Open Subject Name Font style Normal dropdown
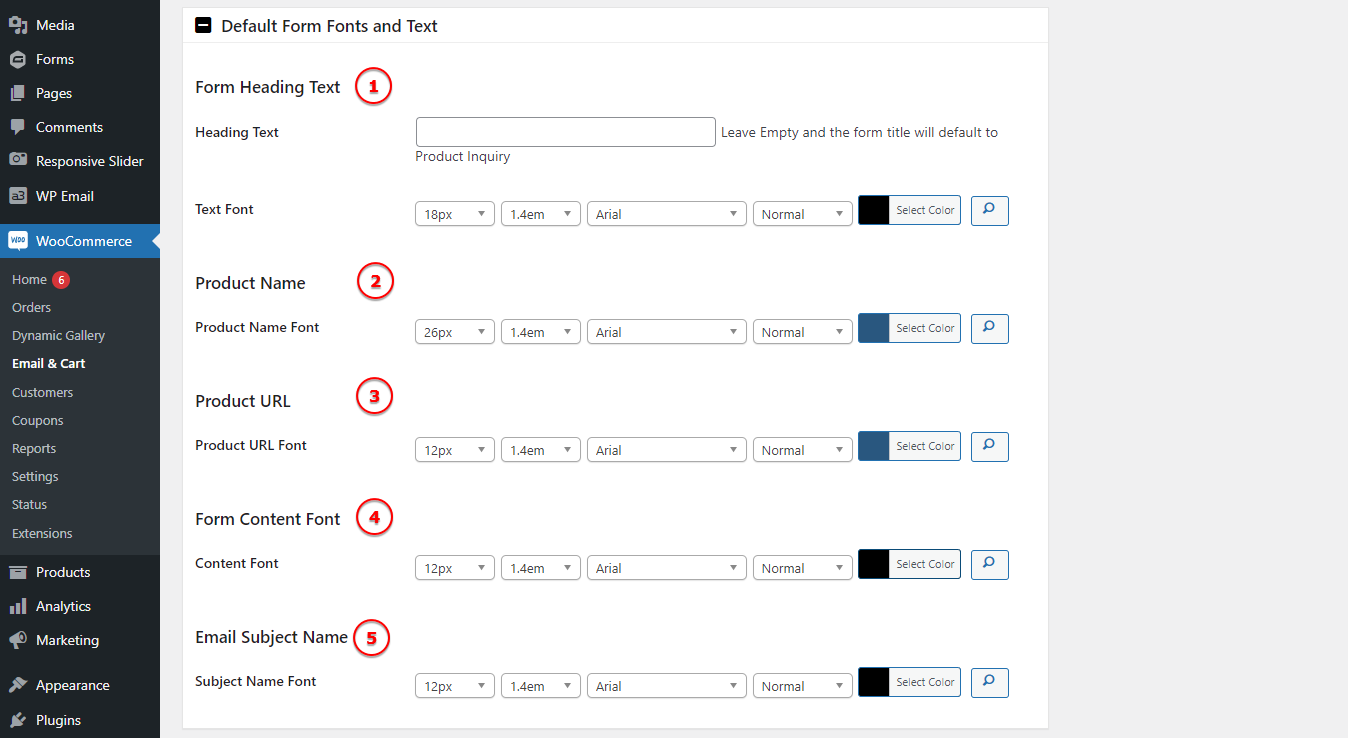This screenshot has height=738, width=1348. point(803,686)
